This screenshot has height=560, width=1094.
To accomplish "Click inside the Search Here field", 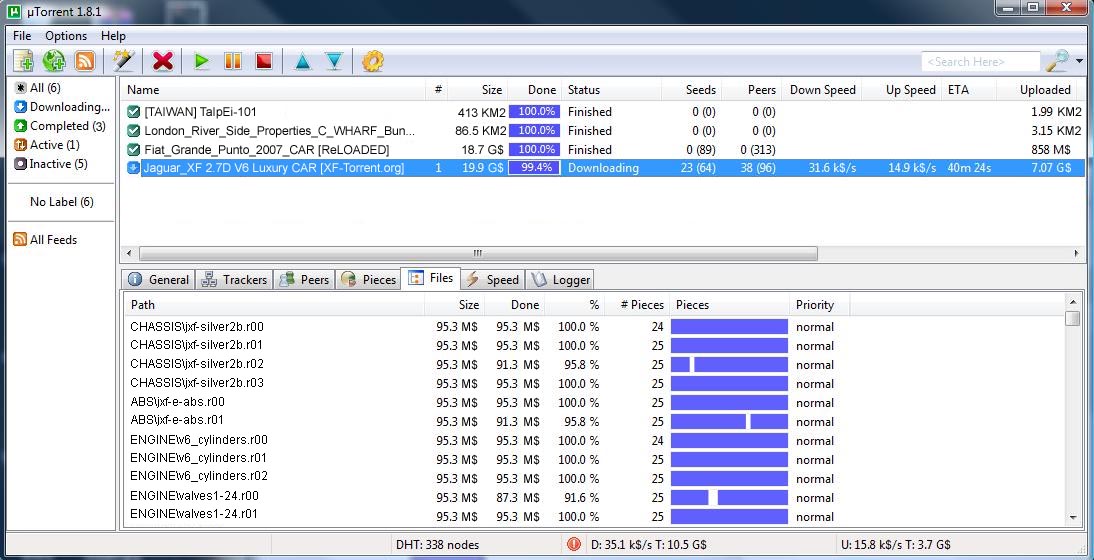I will pyautogui.click(x=978, y=62).
